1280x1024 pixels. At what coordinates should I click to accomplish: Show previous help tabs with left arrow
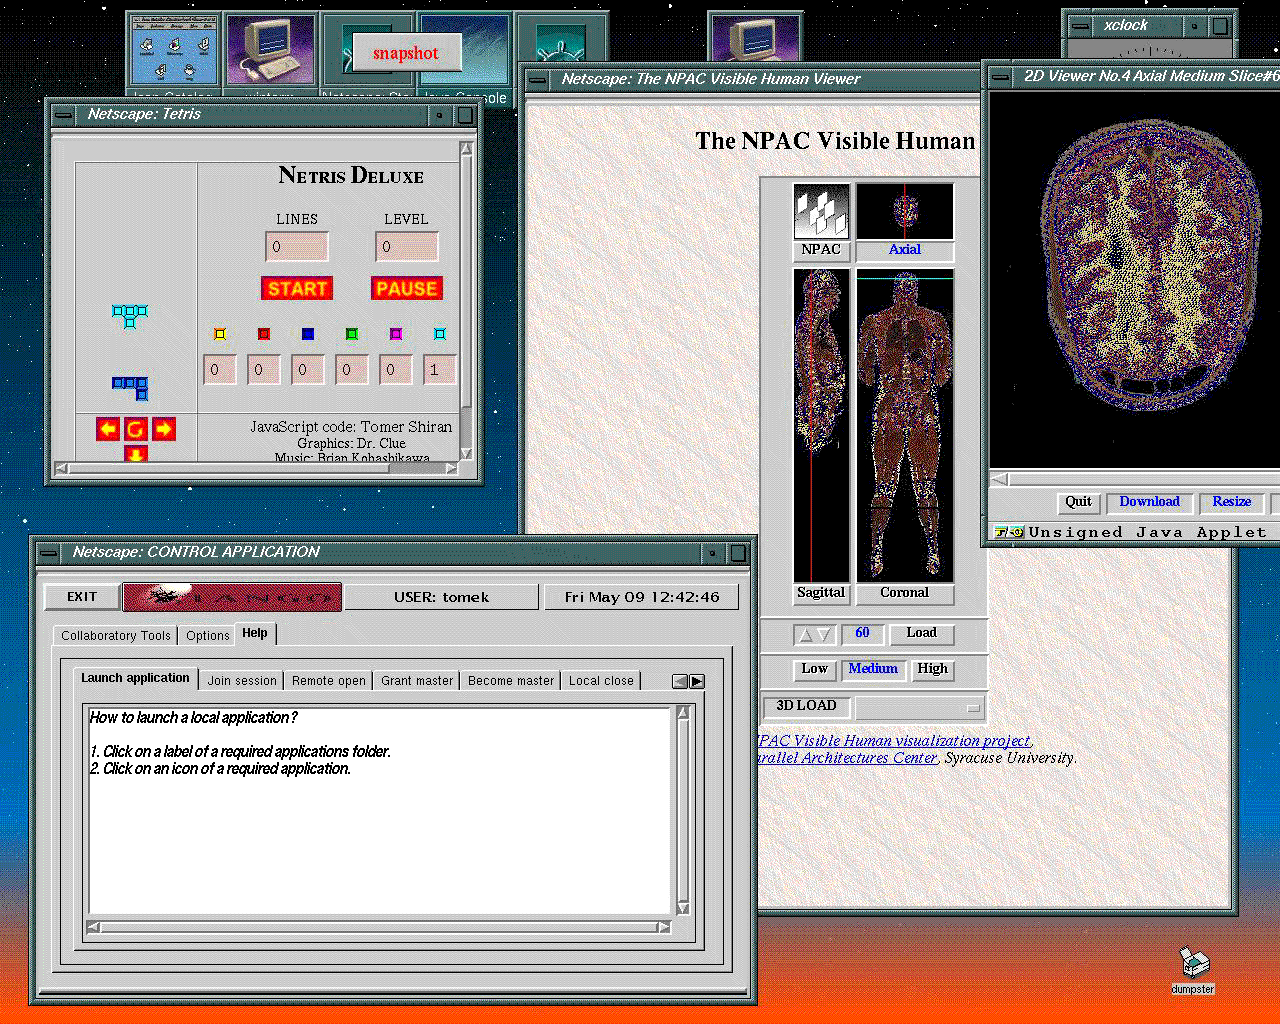pos(680,681)
